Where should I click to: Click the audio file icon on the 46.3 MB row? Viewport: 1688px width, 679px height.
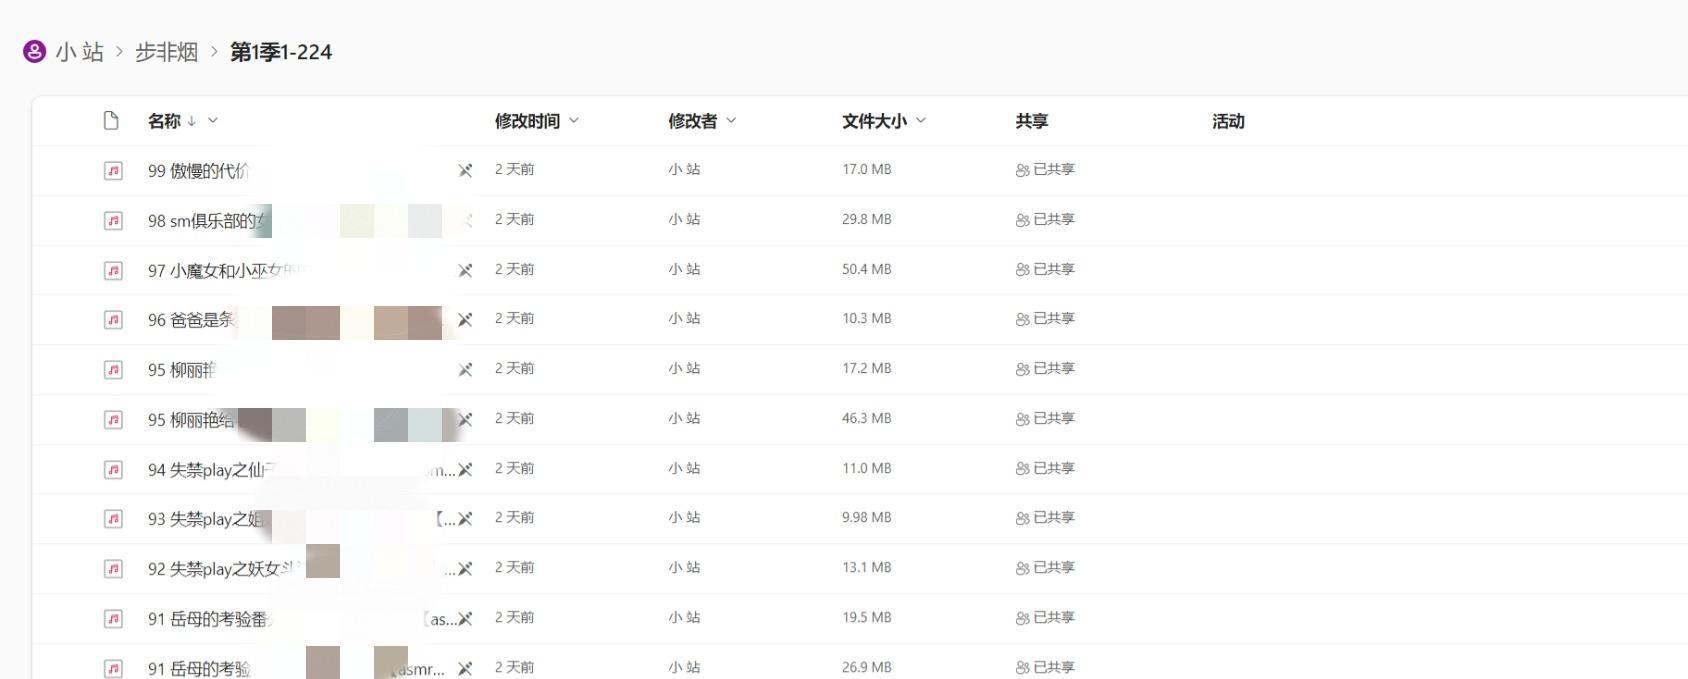coord(113,419)
